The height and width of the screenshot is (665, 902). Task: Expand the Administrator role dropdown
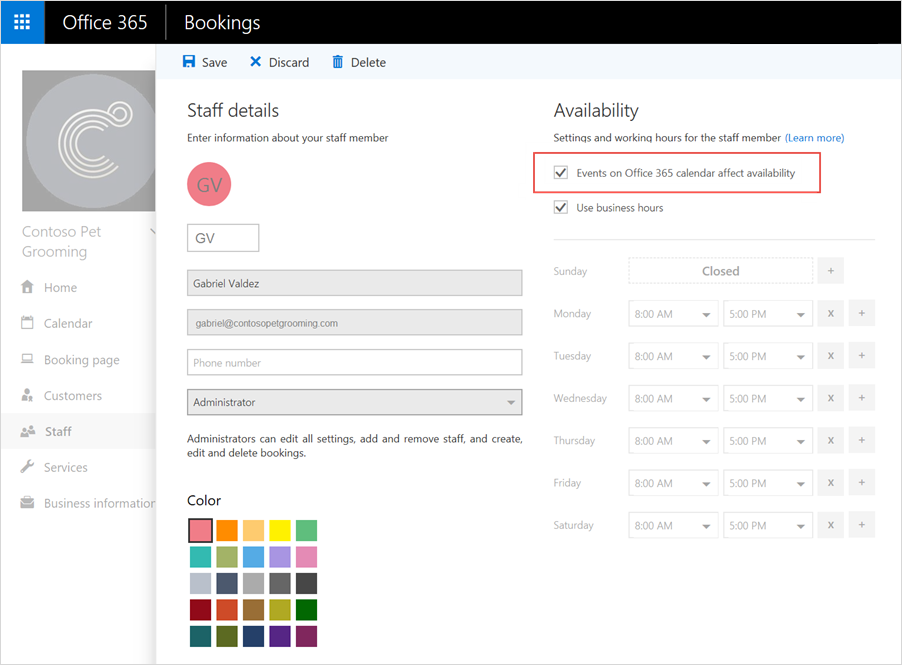coord(354,402)
